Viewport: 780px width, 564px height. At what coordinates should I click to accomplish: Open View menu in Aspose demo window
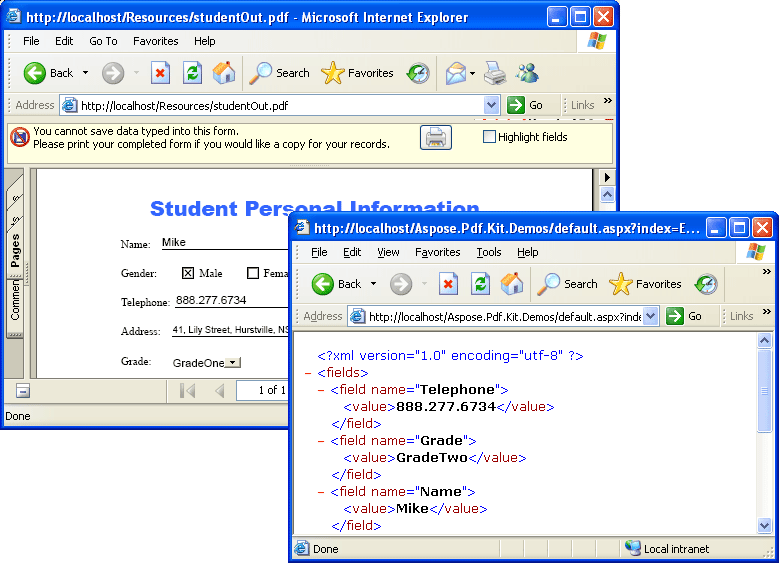(388, 252)
